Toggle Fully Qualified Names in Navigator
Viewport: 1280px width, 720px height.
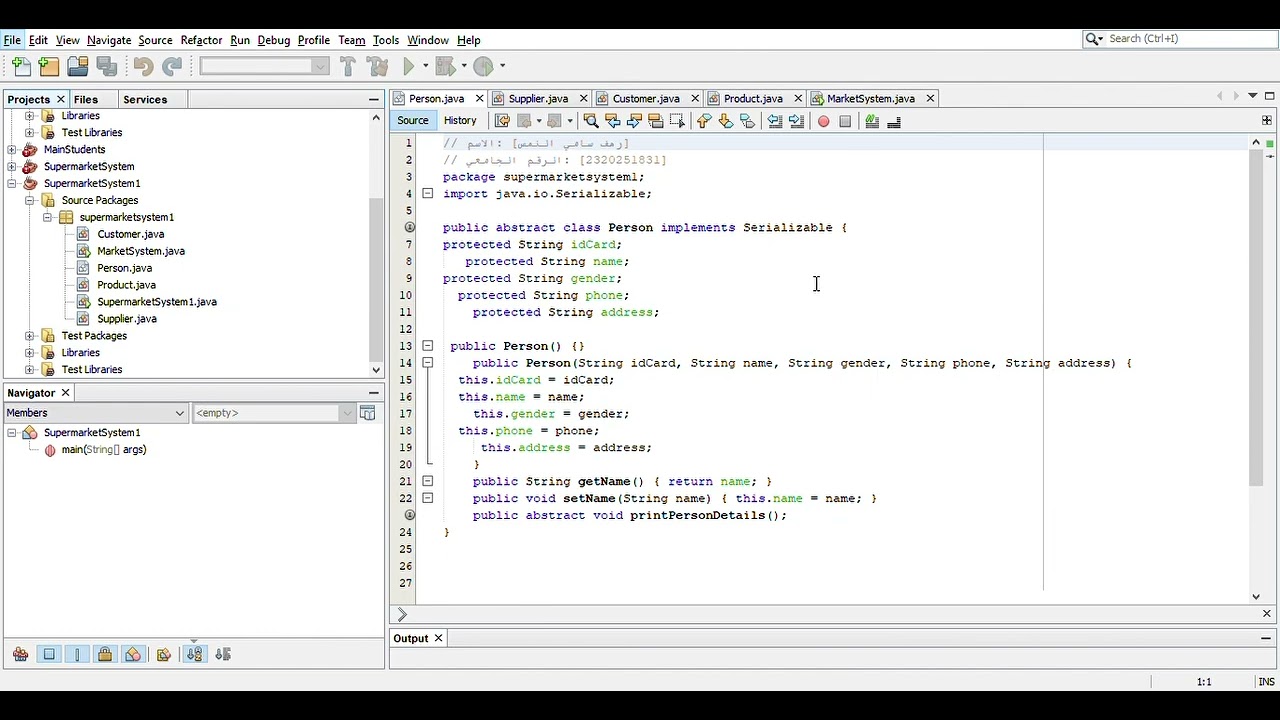click(164, 654)
